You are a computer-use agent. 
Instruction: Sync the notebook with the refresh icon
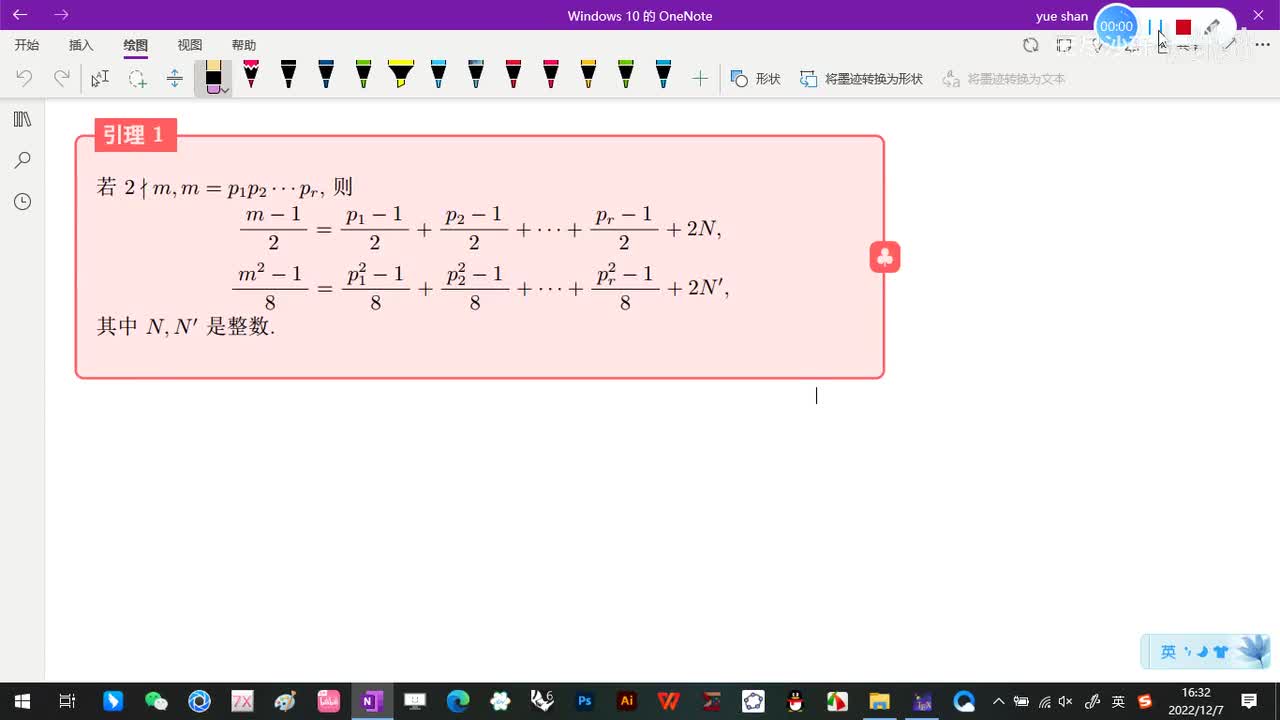[1030, 45]
